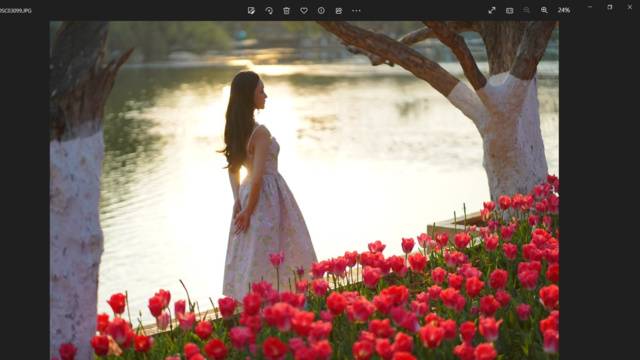This screenshot has width=640, height=360.
Task: Maximize or restore the Photos window
Action: coord(610,7)
